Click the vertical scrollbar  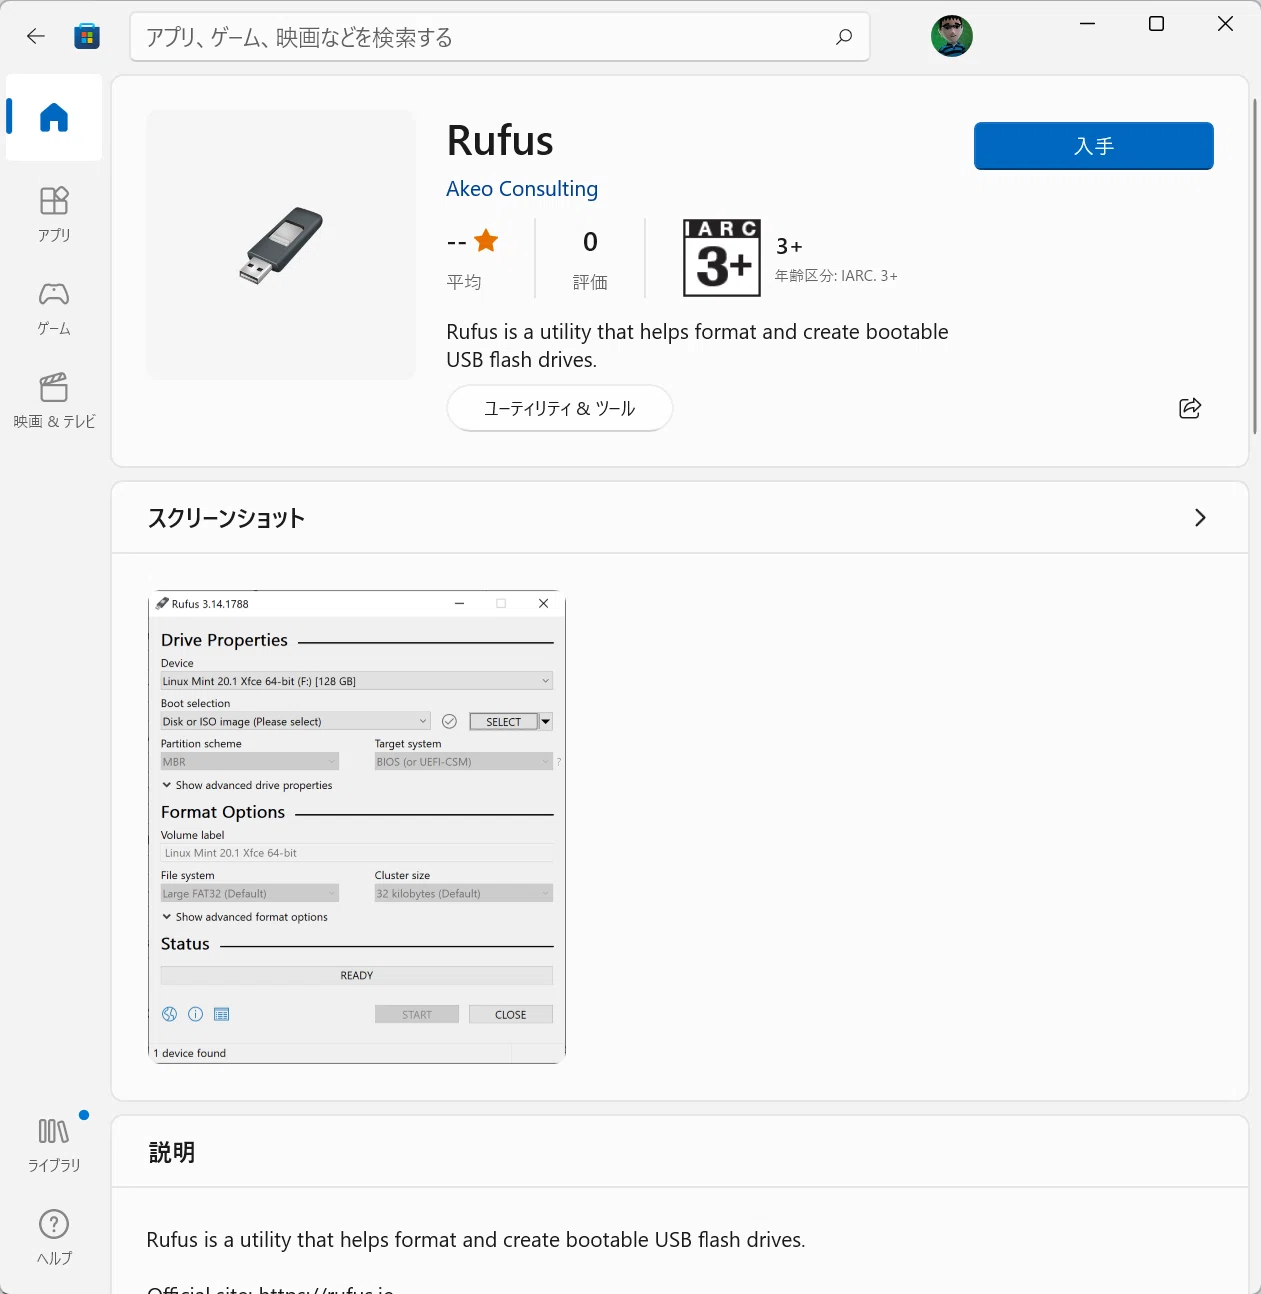(1255, 266)
